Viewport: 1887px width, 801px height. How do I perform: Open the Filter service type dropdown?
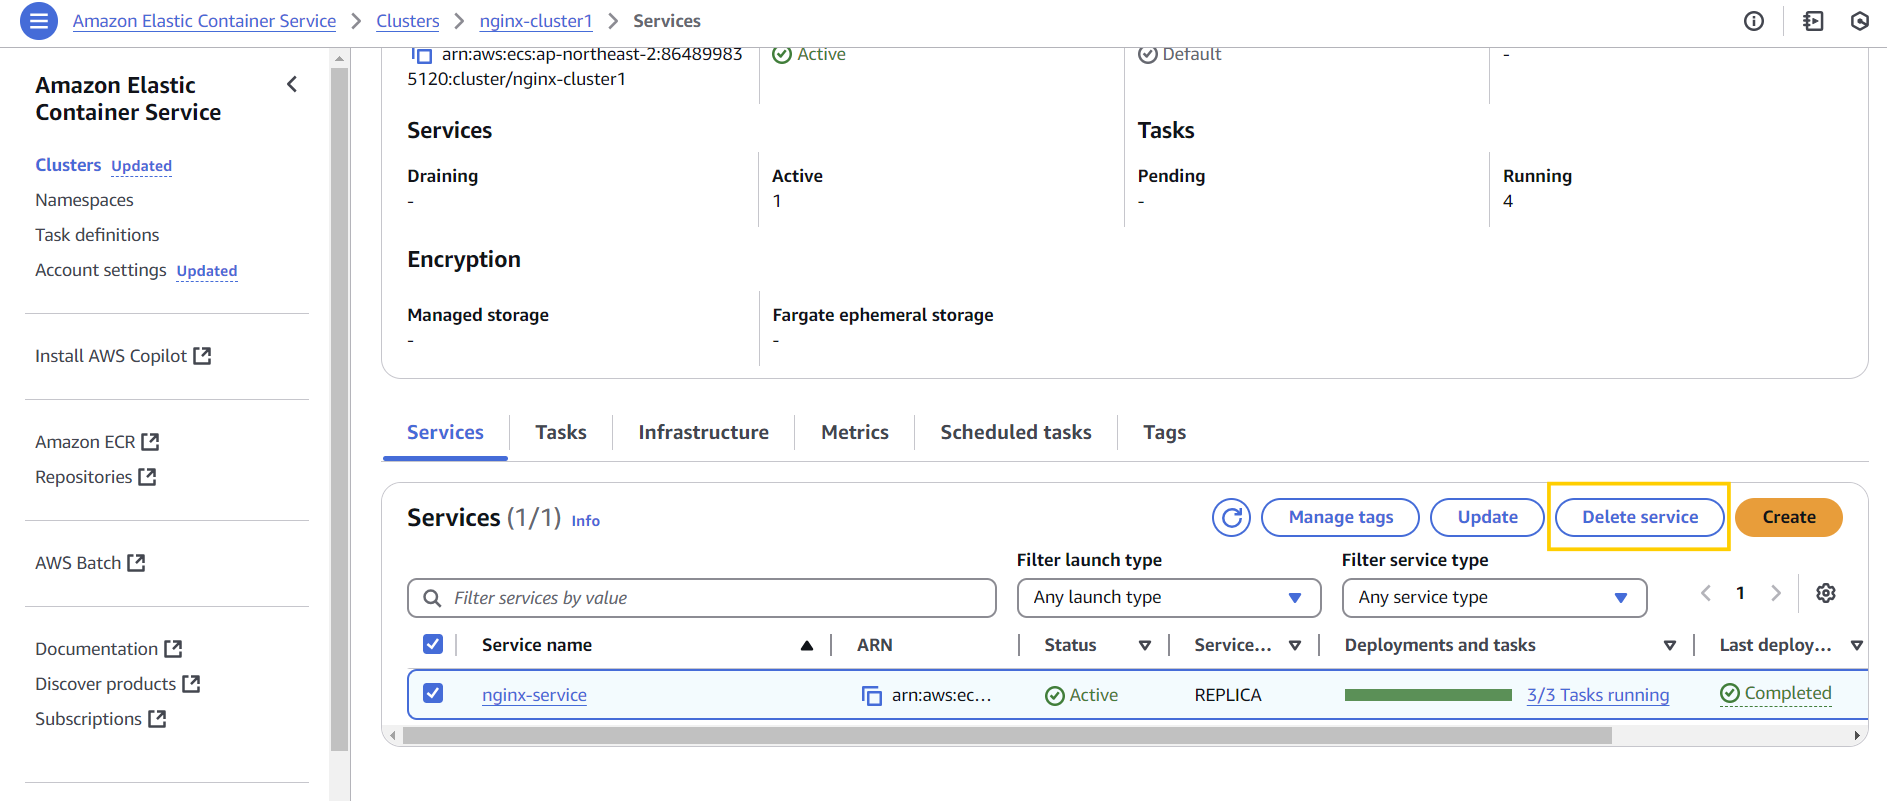click(1494, 598)
